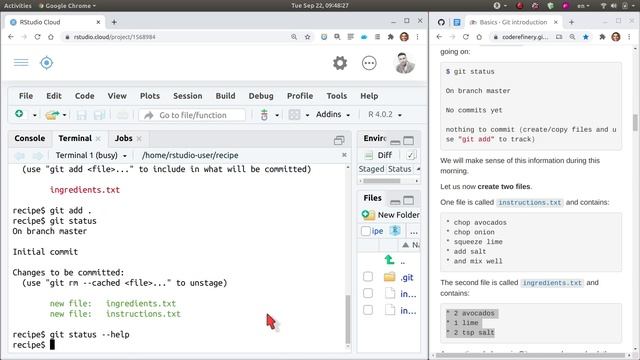The image size is (640, 360).
Task: Open the File menu in RStudio
Action: (x=26, y=96)
